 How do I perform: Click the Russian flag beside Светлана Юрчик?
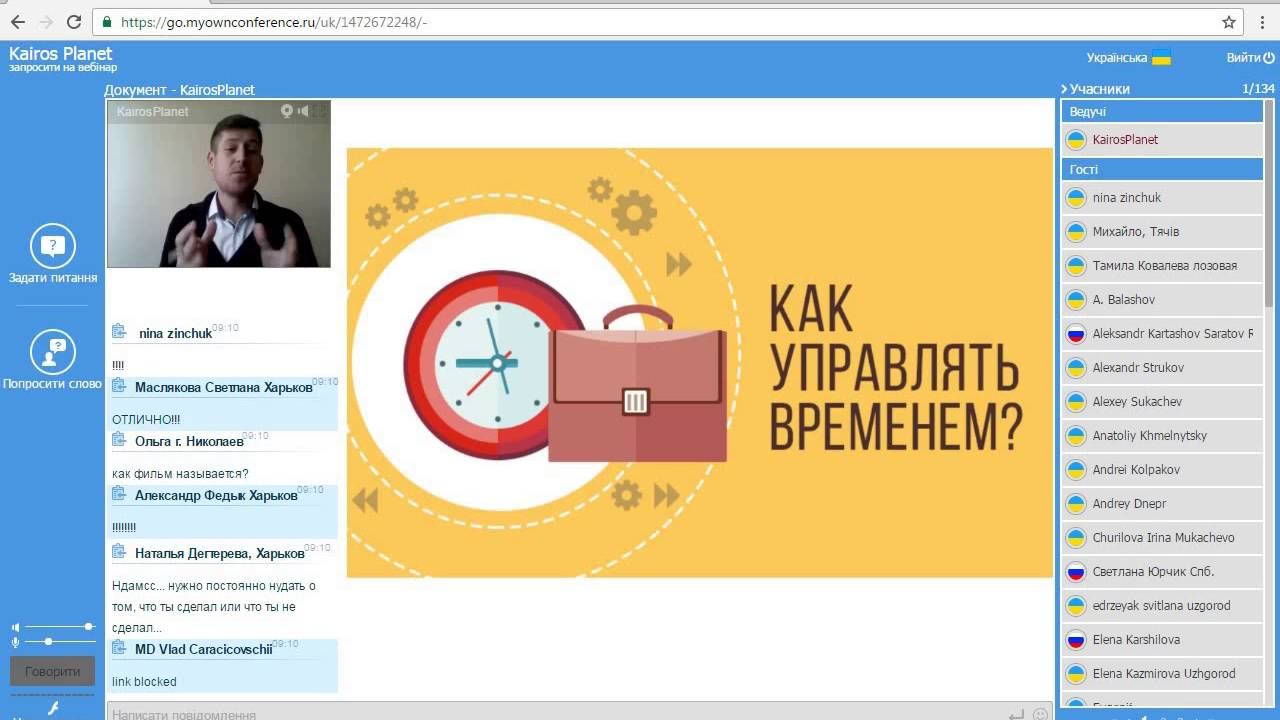(x=1076, y=572)
